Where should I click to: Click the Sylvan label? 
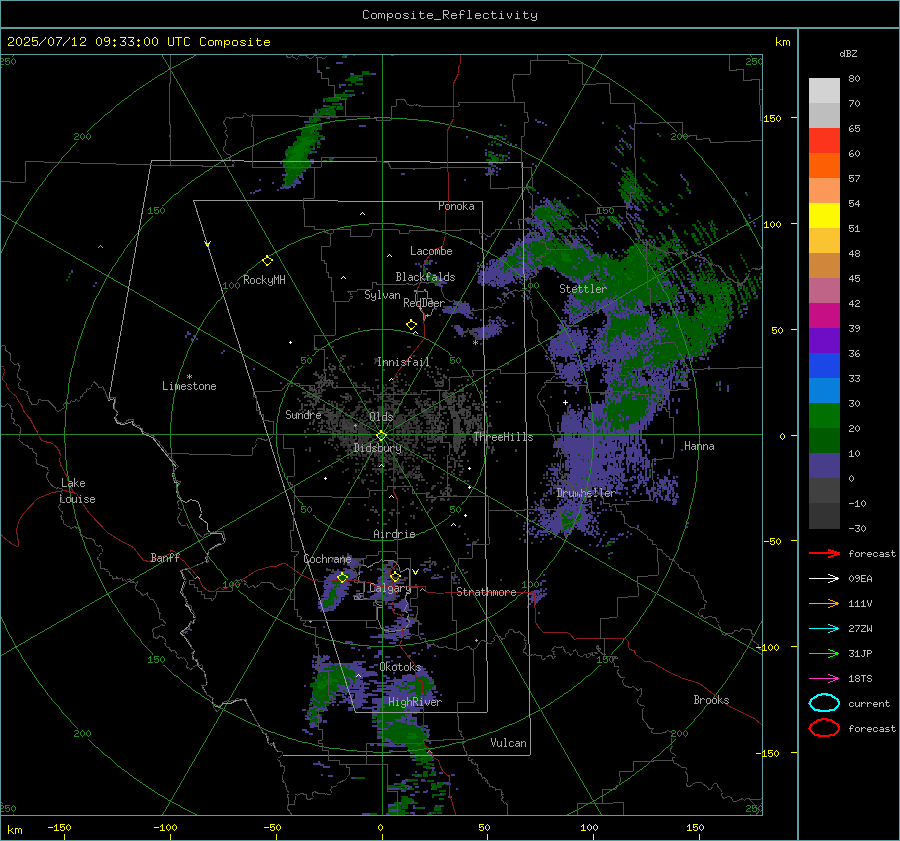[382, 295]
